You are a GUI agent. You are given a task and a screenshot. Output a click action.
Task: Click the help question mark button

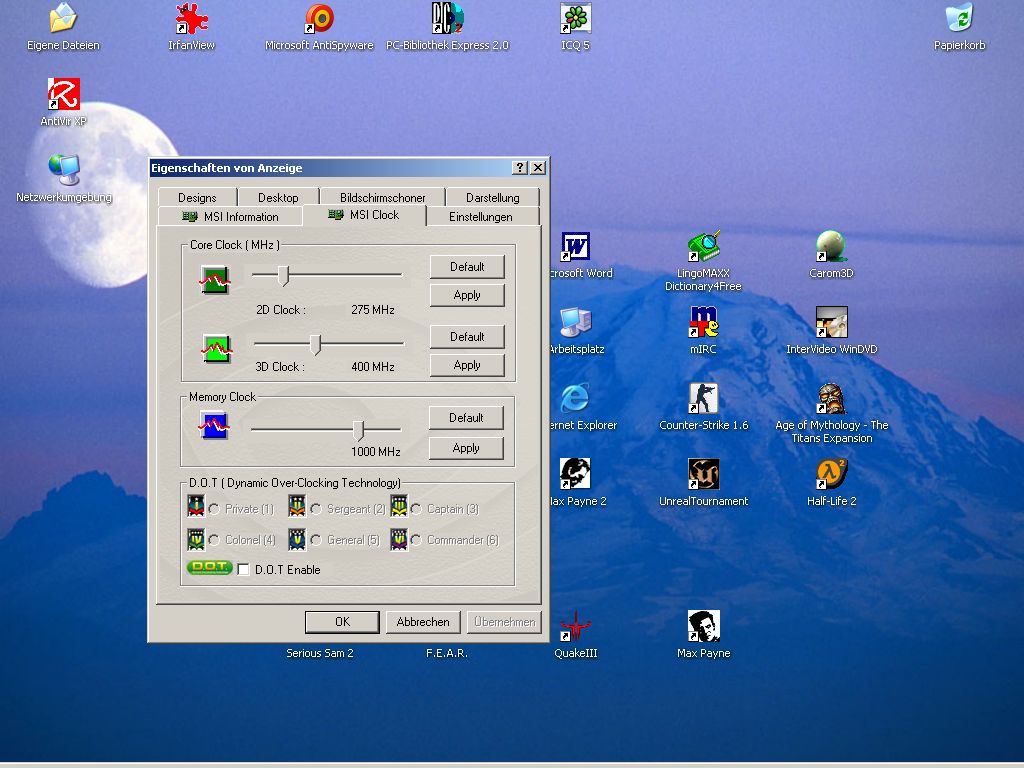point(520,168)
